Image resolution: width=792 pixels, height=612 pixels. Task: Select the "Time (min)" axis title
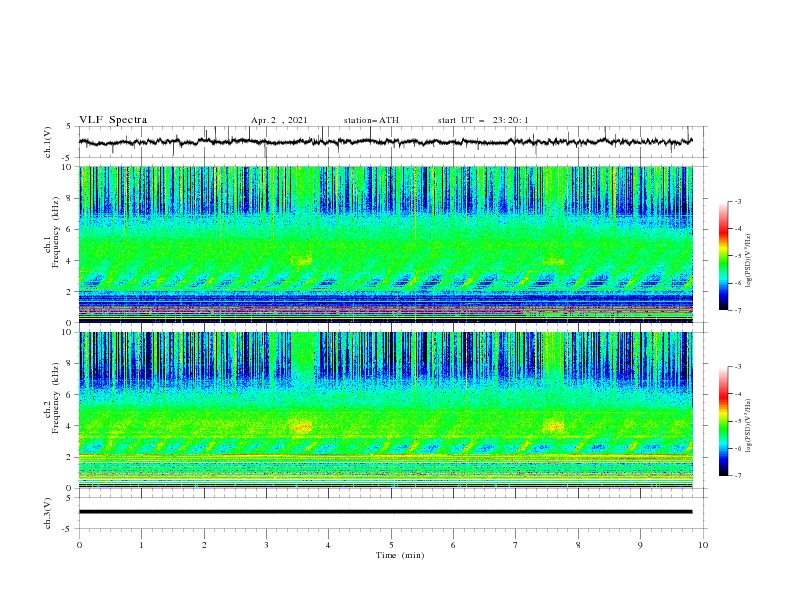pos(400,555)
